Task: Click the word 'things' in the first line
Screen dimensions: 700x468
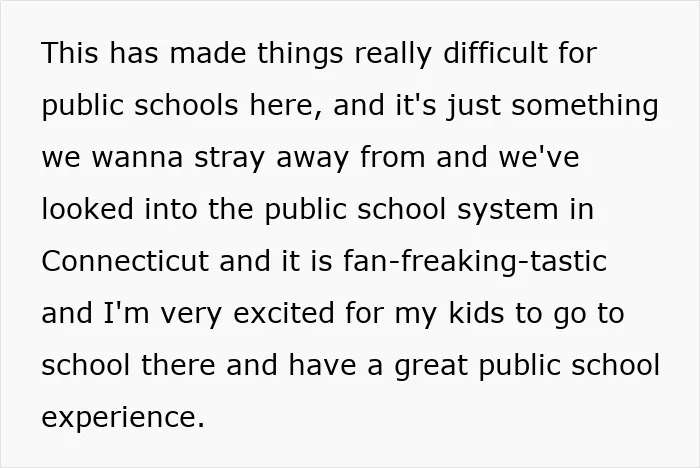Action: [300, 54]
